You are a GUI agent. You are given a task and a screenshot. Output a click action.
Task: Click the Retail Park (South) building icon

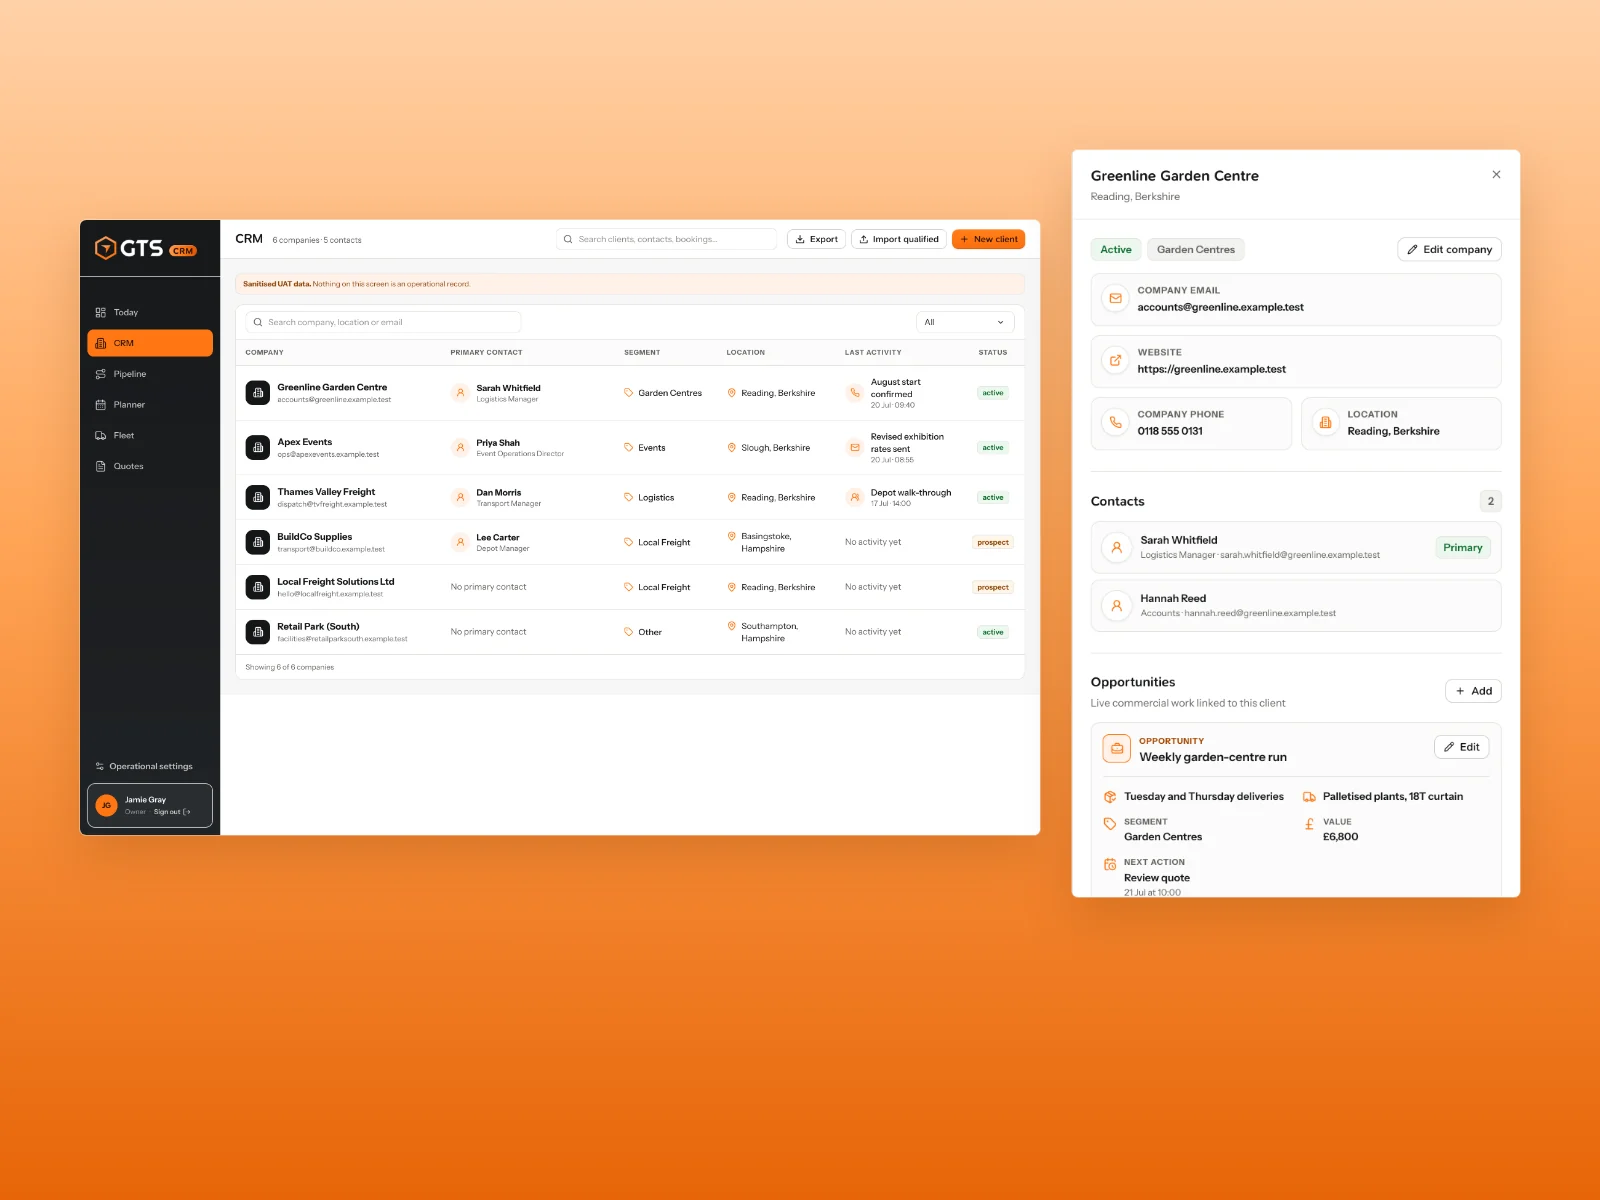tap(258, 632)
